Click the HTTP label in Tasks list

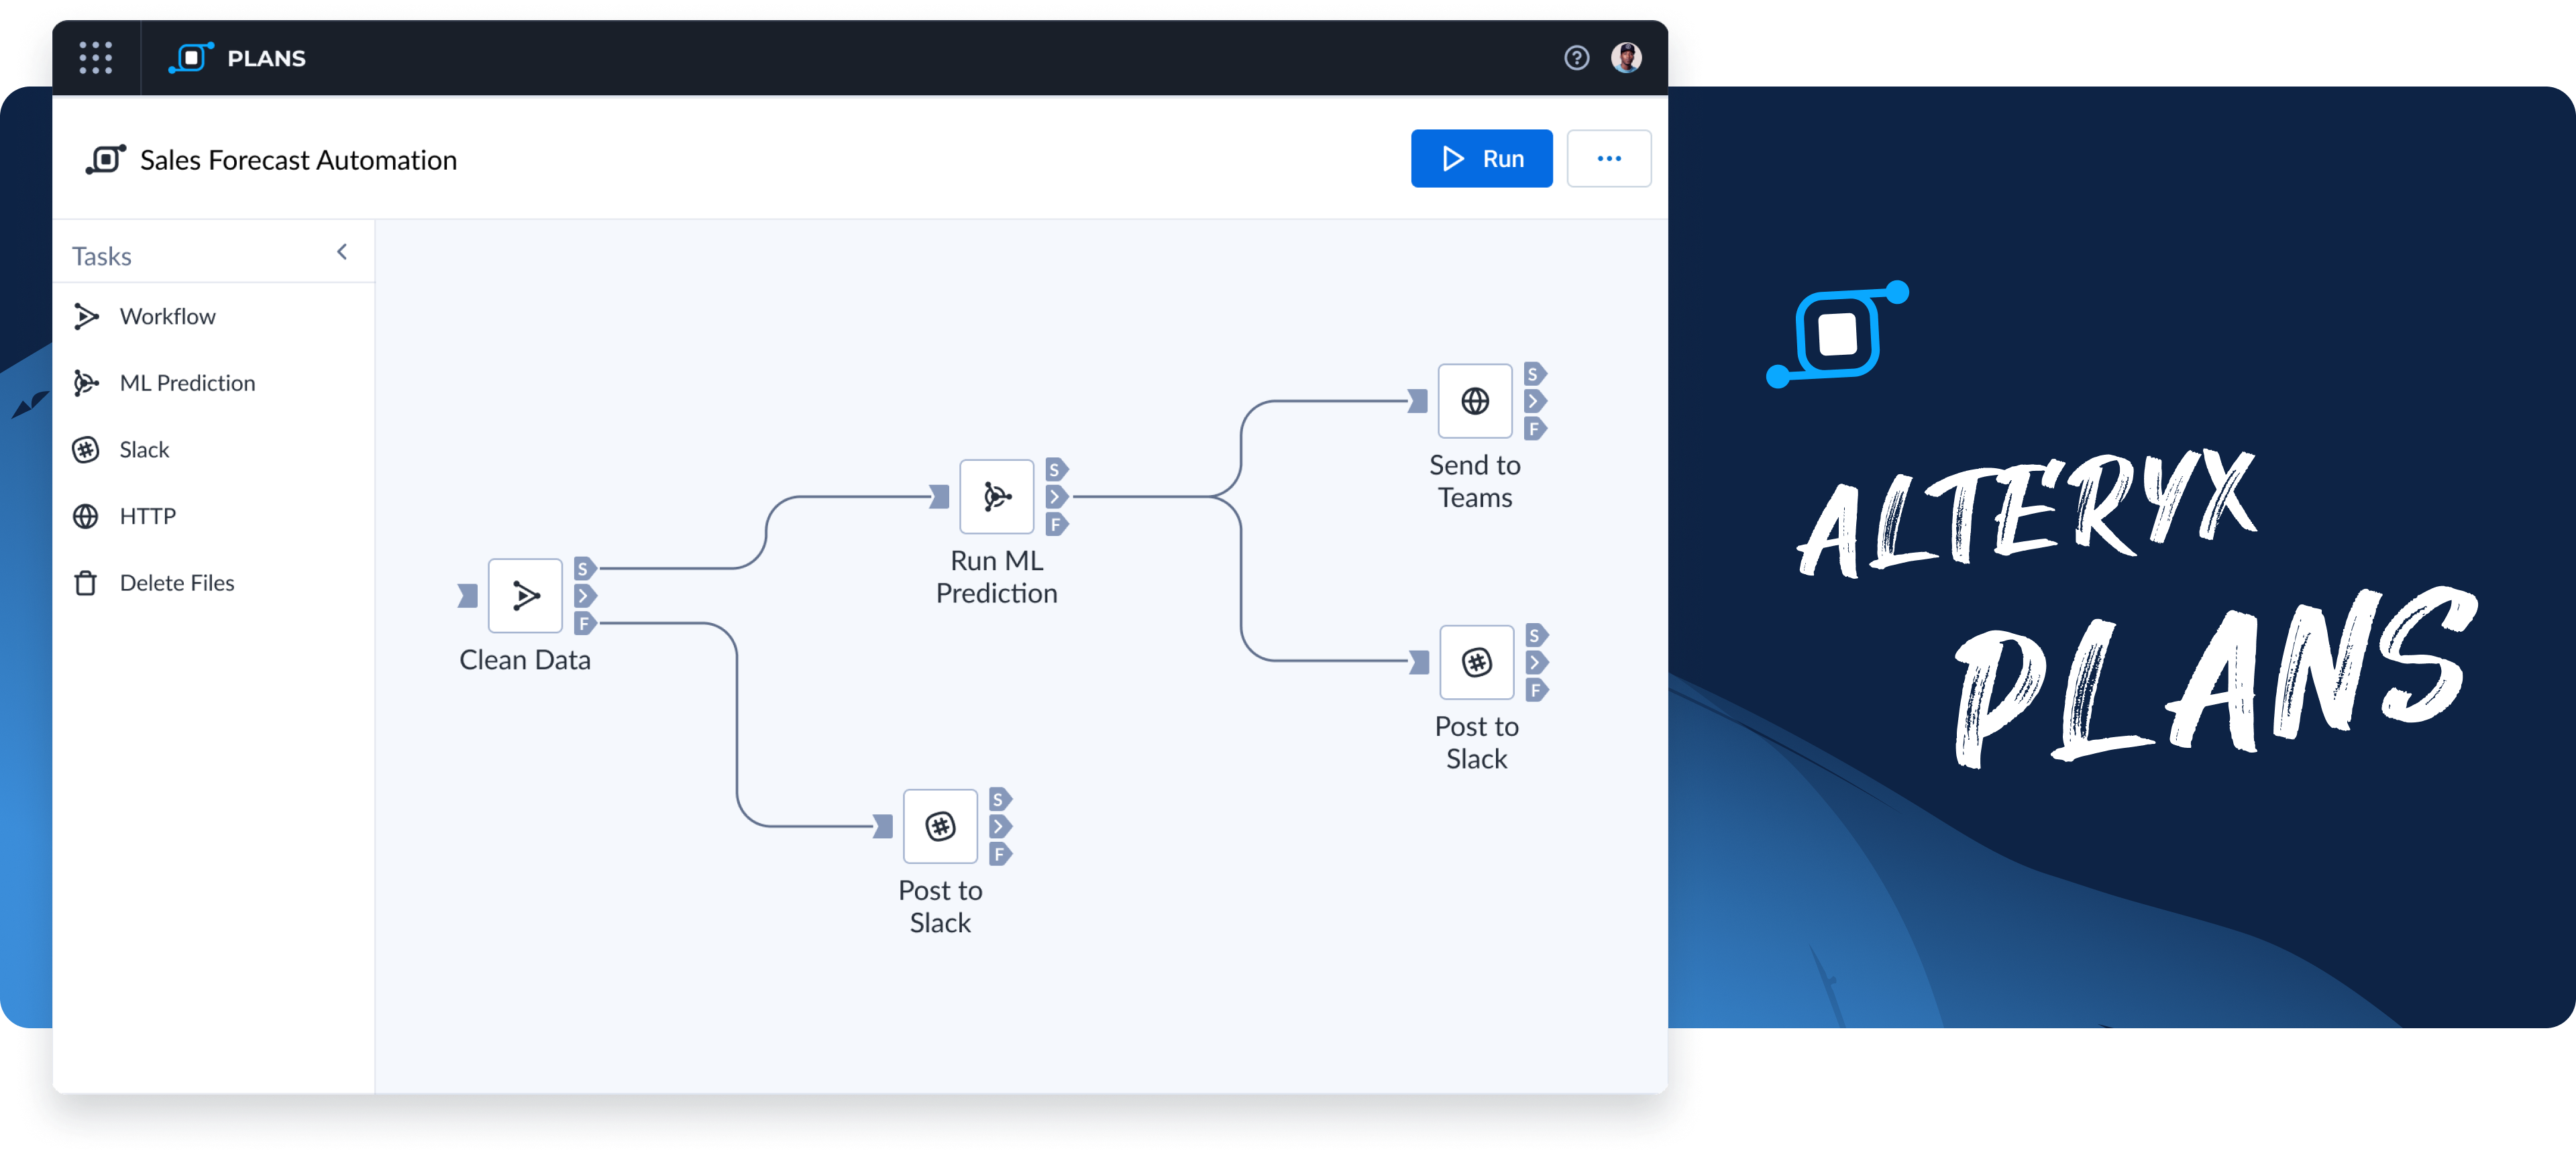147,516
